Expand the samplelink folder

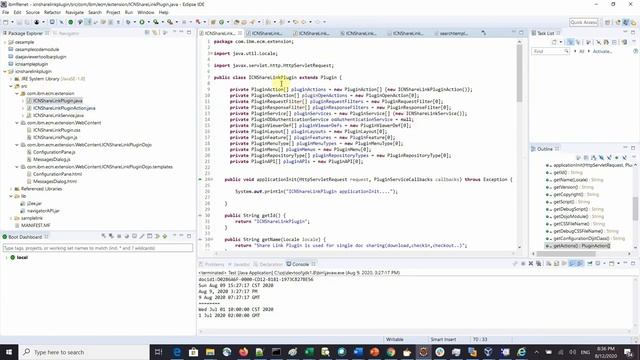point(11,218)
